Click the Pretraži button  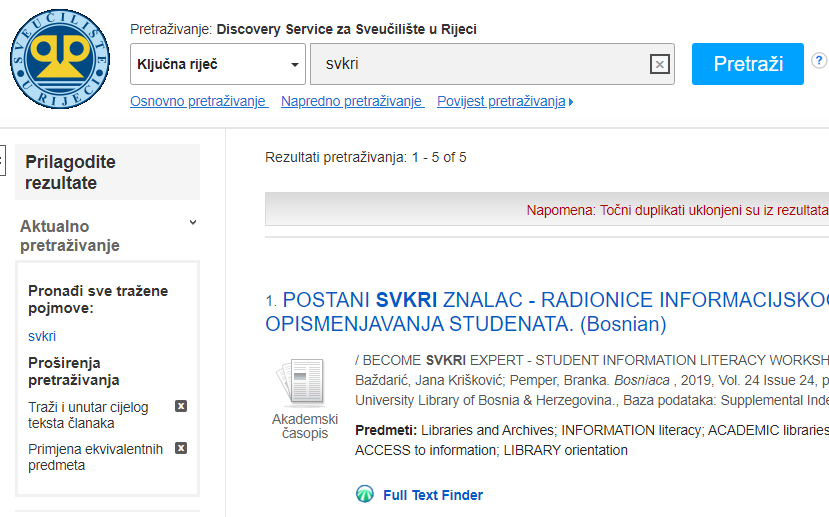pyautogui.click(x=748, y=64)
